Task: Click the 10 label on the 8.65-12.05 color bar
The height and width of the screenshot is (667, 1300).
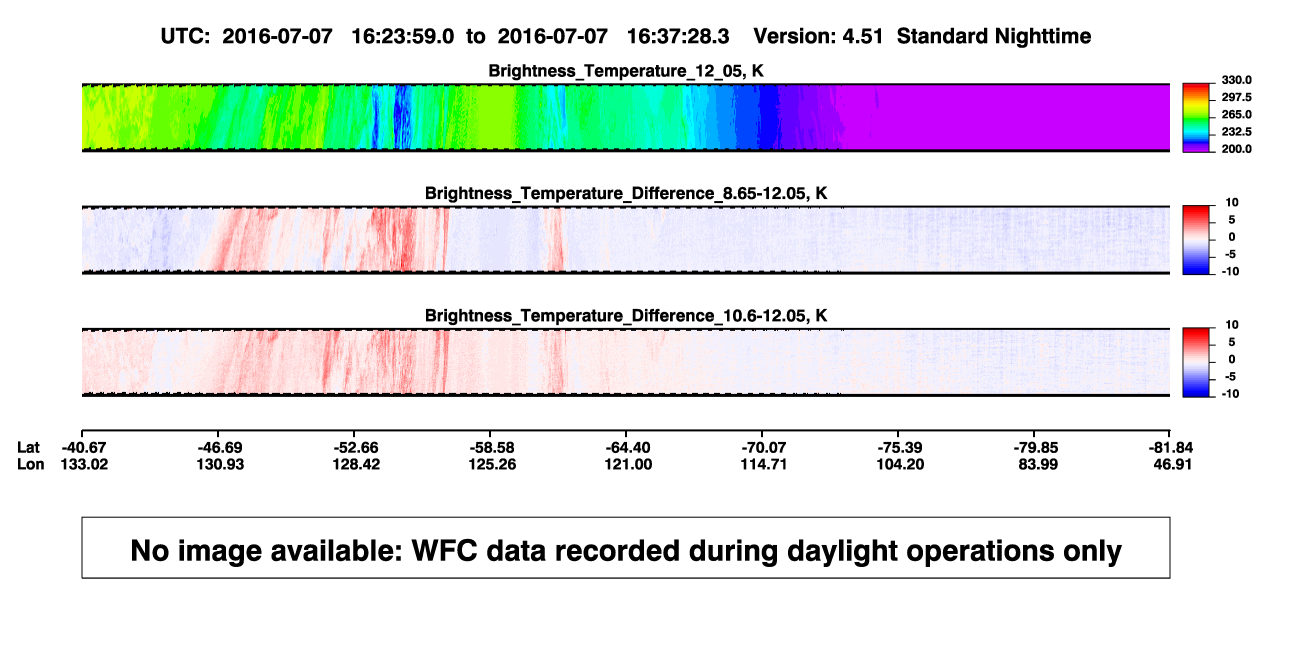Action: [x=1232, y=202]
